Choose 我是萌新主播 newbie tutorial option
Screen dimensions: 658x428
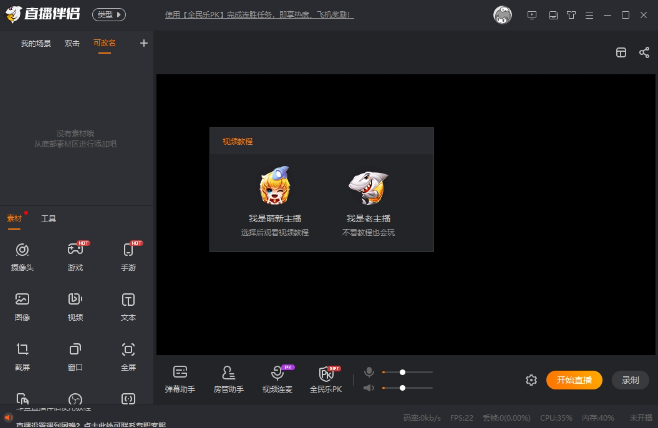coord(275,201)
